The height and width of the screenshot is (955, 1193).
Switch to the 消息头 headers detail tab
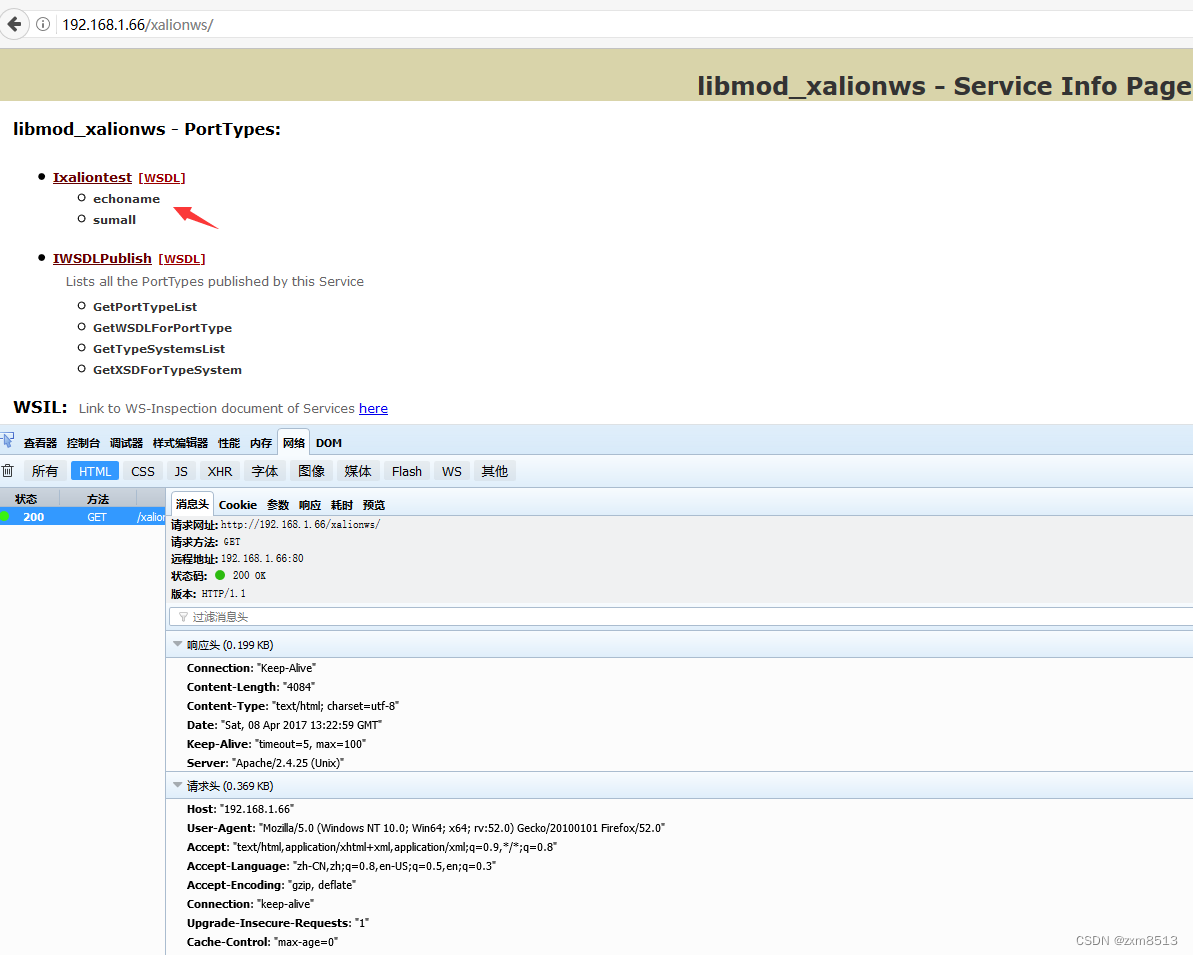coord(192,505)
